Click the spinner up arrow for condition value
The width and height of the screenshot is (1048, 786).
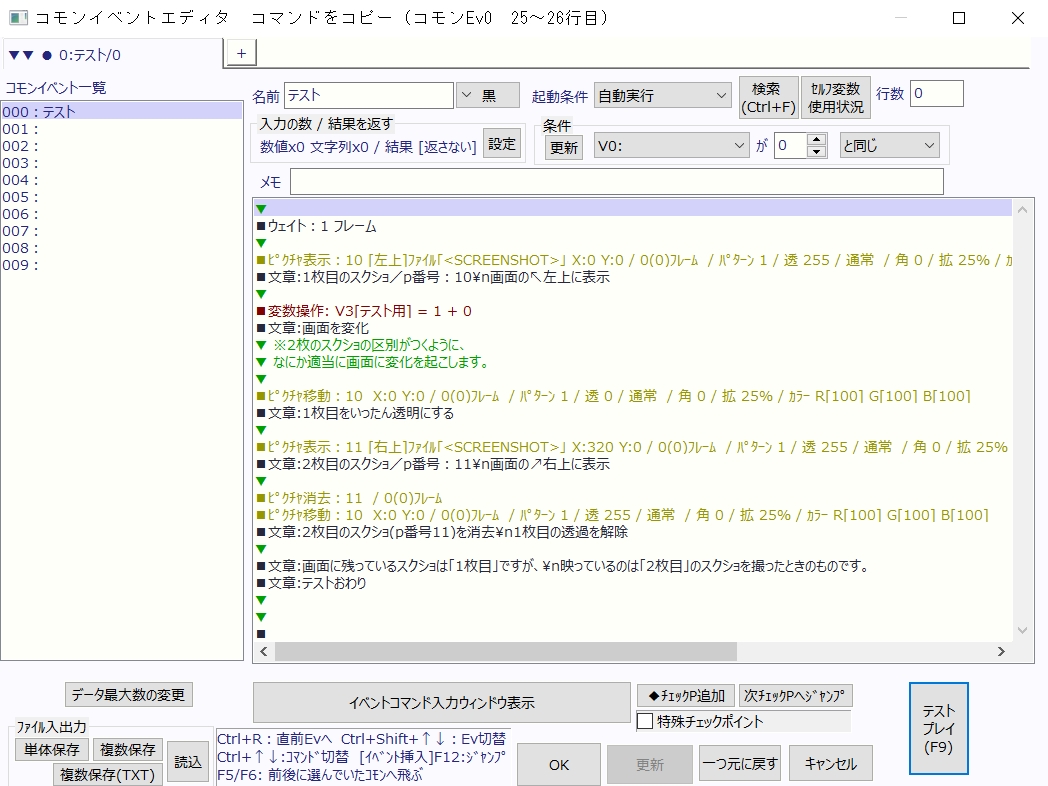pyautogui.click(x=817, y=139)
